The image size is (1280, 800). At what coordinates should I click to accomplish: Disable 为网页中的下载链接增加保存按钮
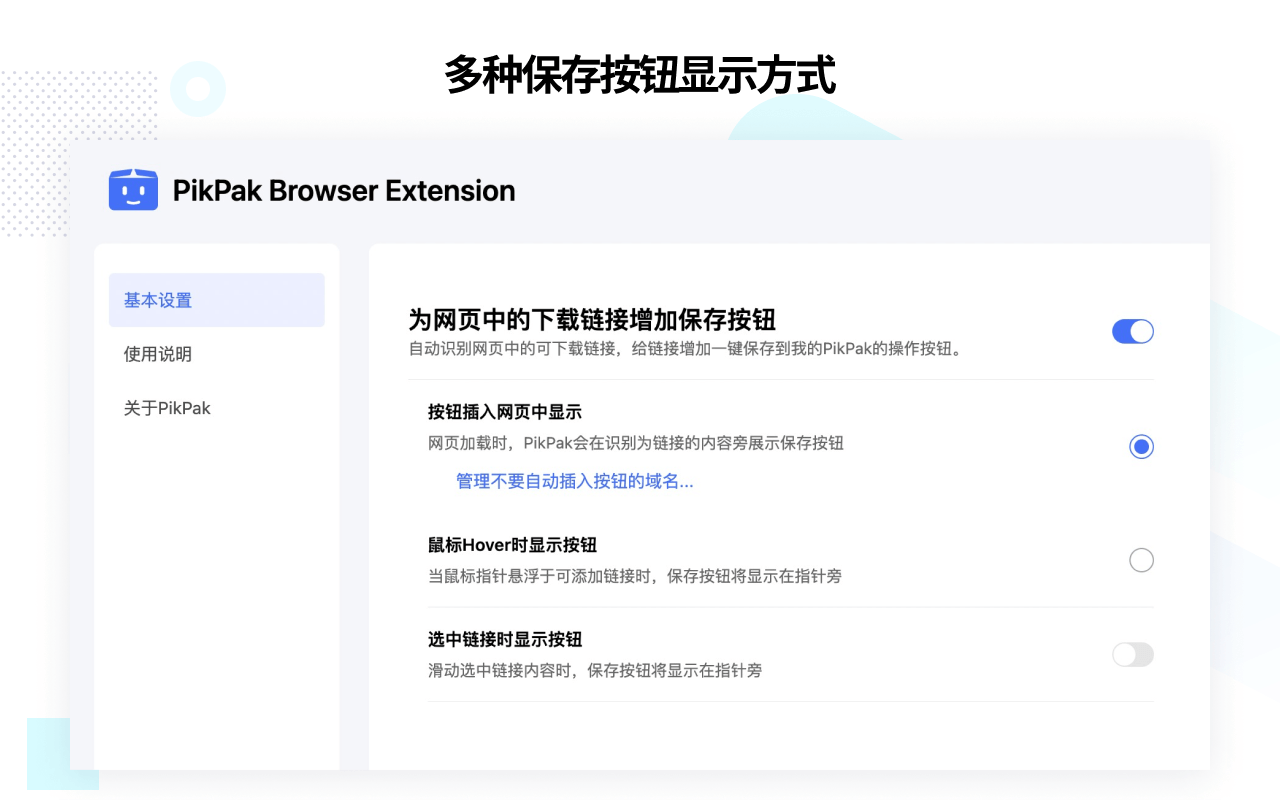[1132, 331]
